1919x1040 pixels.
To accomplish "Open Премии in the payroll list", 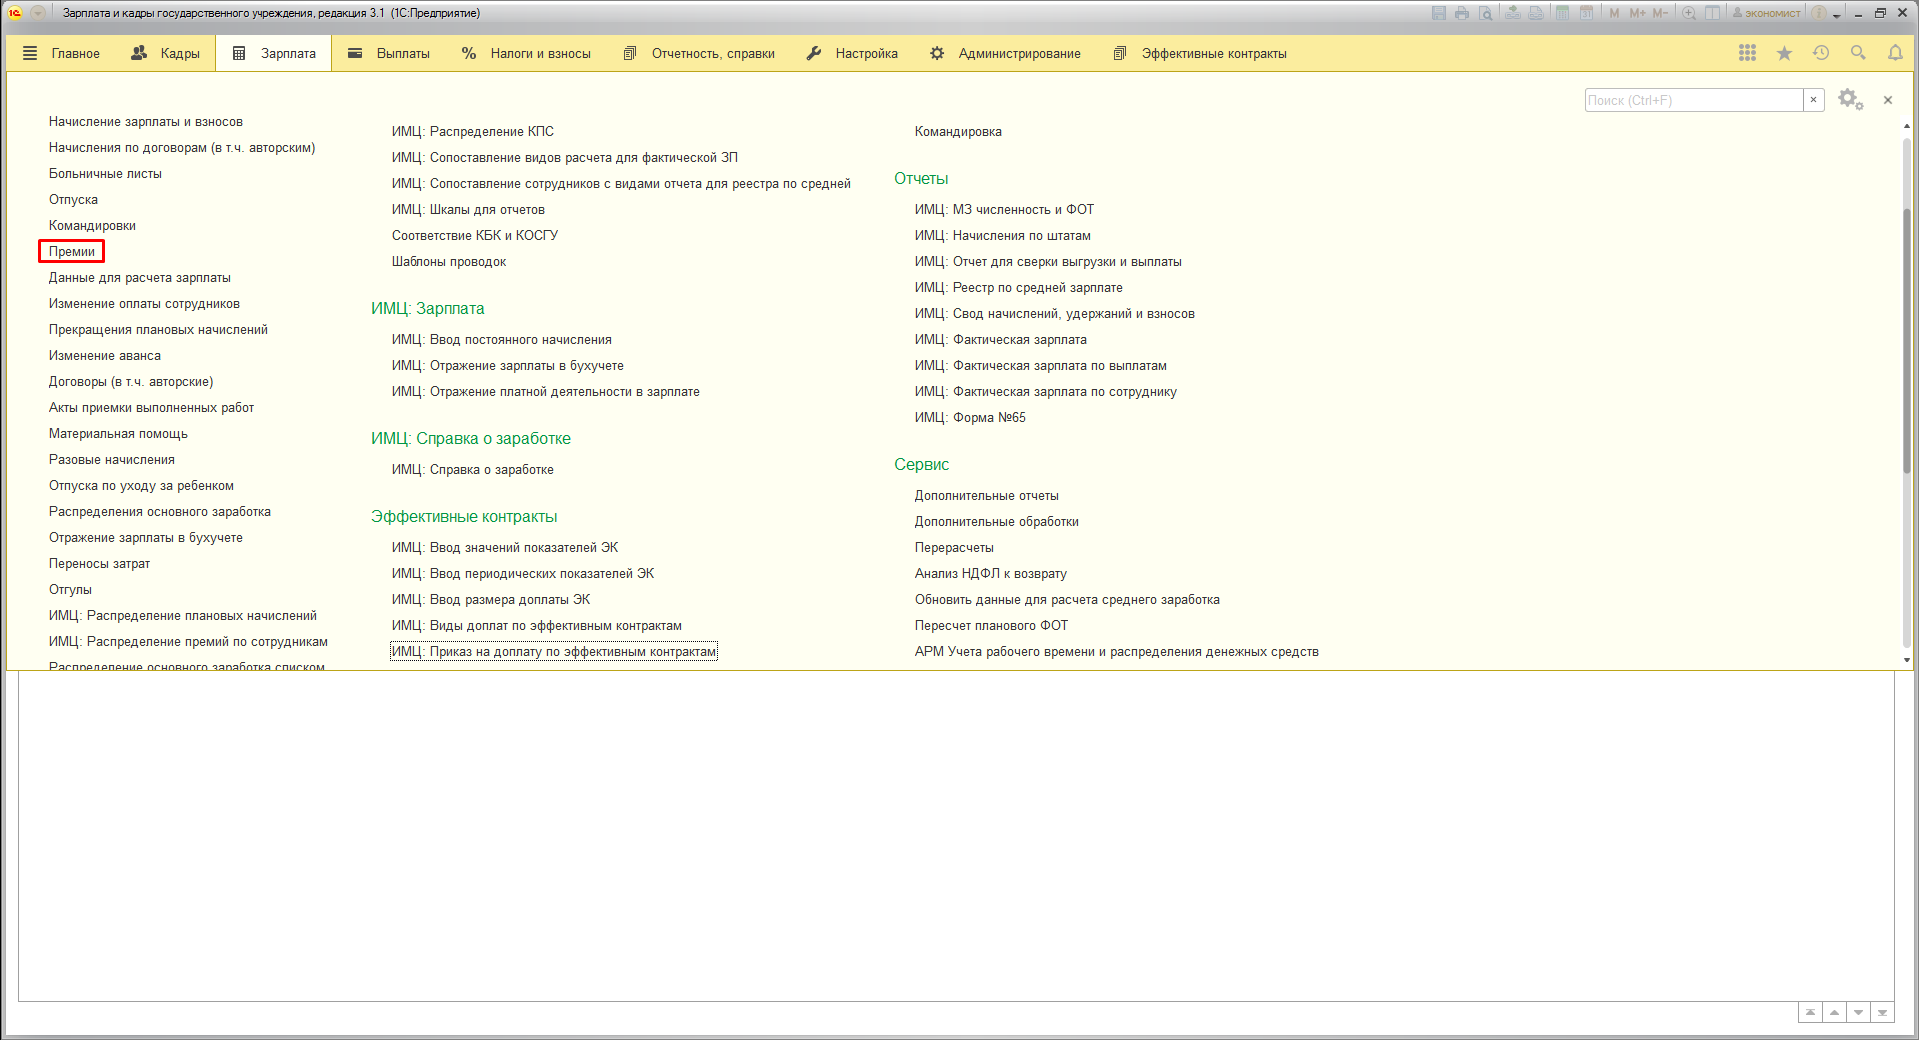I will tap(72, 252).
